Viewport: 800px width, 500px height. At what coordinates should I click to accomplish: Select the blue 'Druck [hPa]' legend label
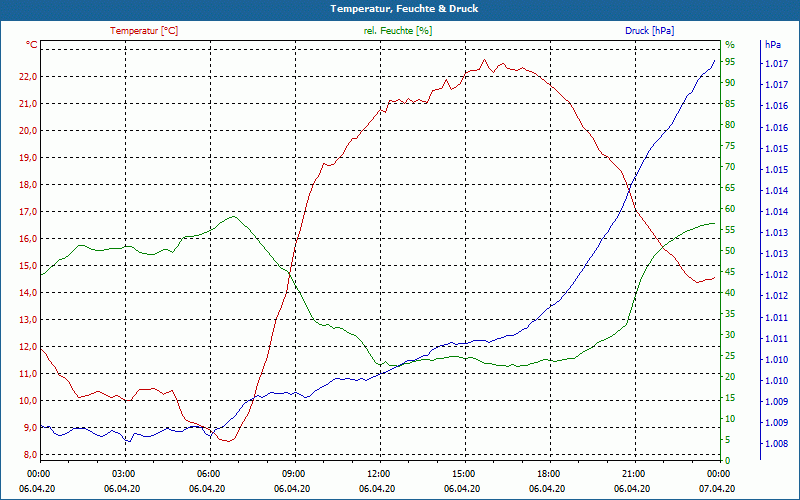(649, 31)
